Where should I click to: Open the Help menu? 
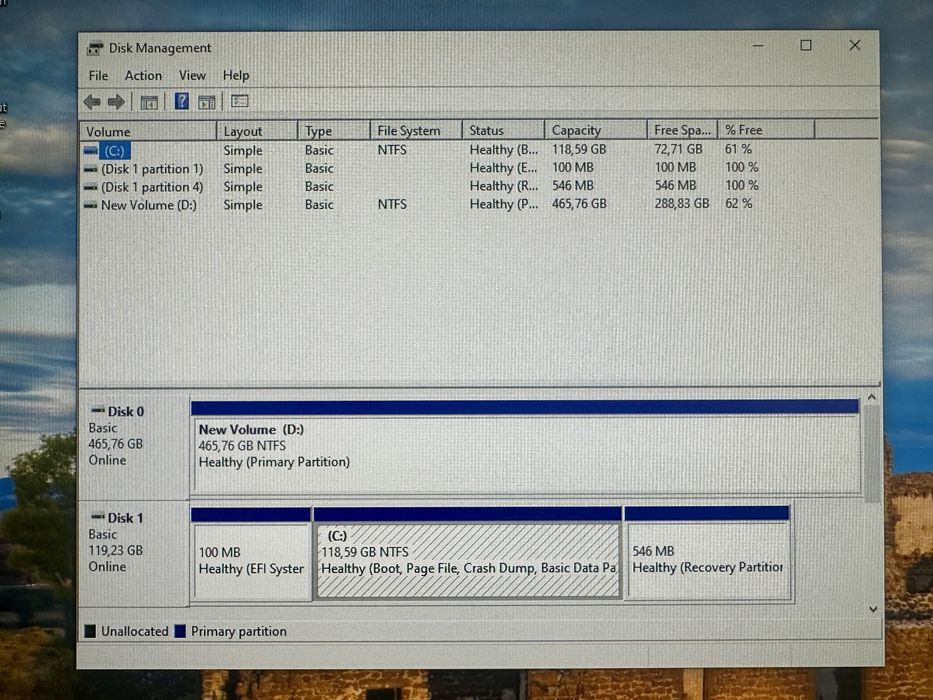[236, 76]
